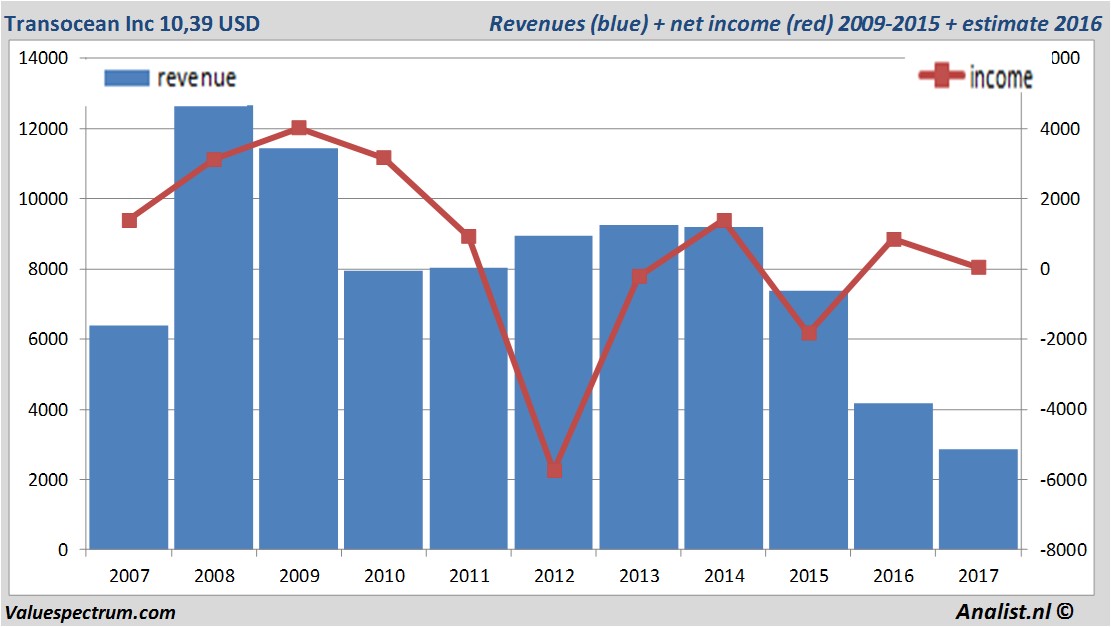This screenshot has width=1111, height=627.
Task: Select the 2008 revenue bar
Action: tap(214, 327)
